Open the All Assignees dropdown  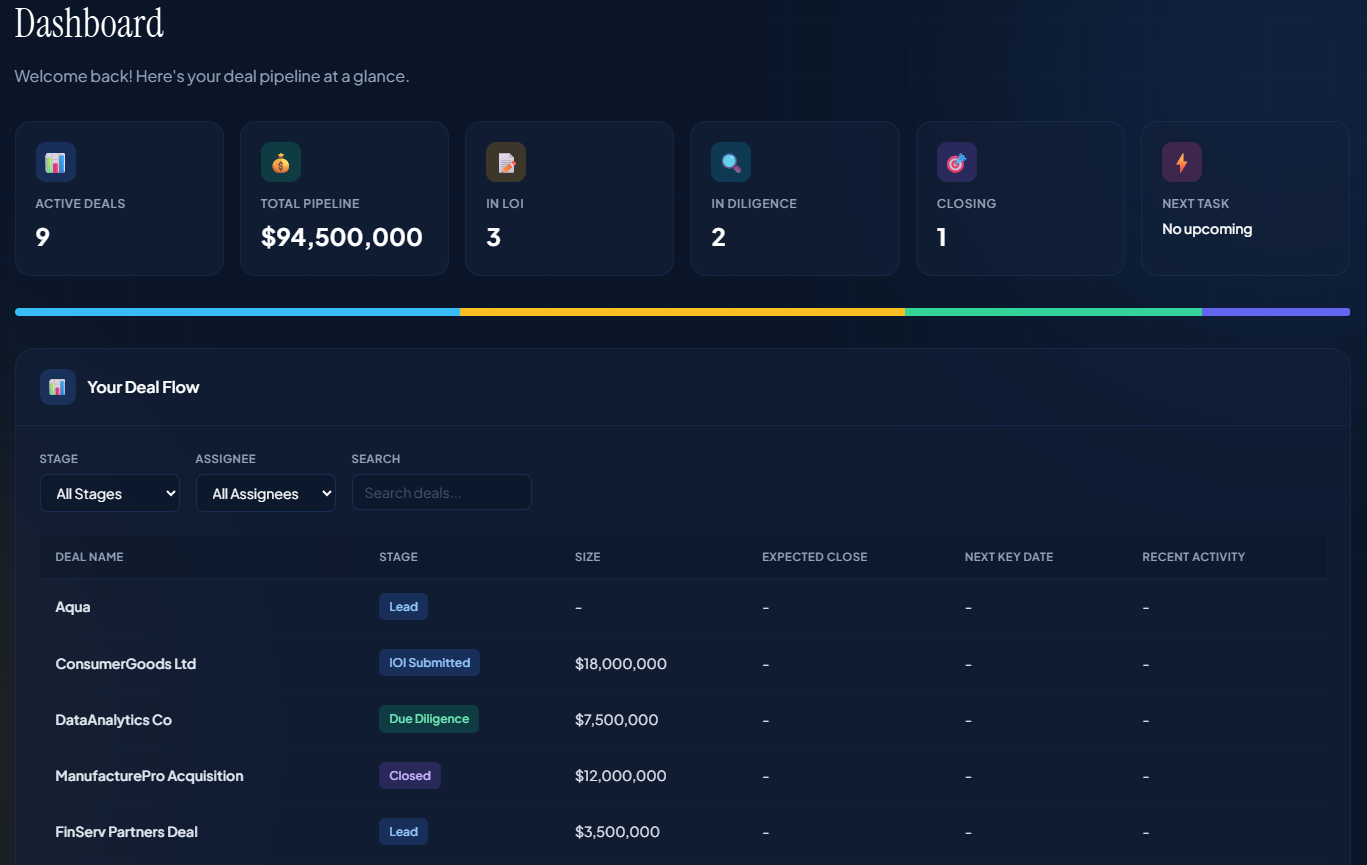click(266, 493)
